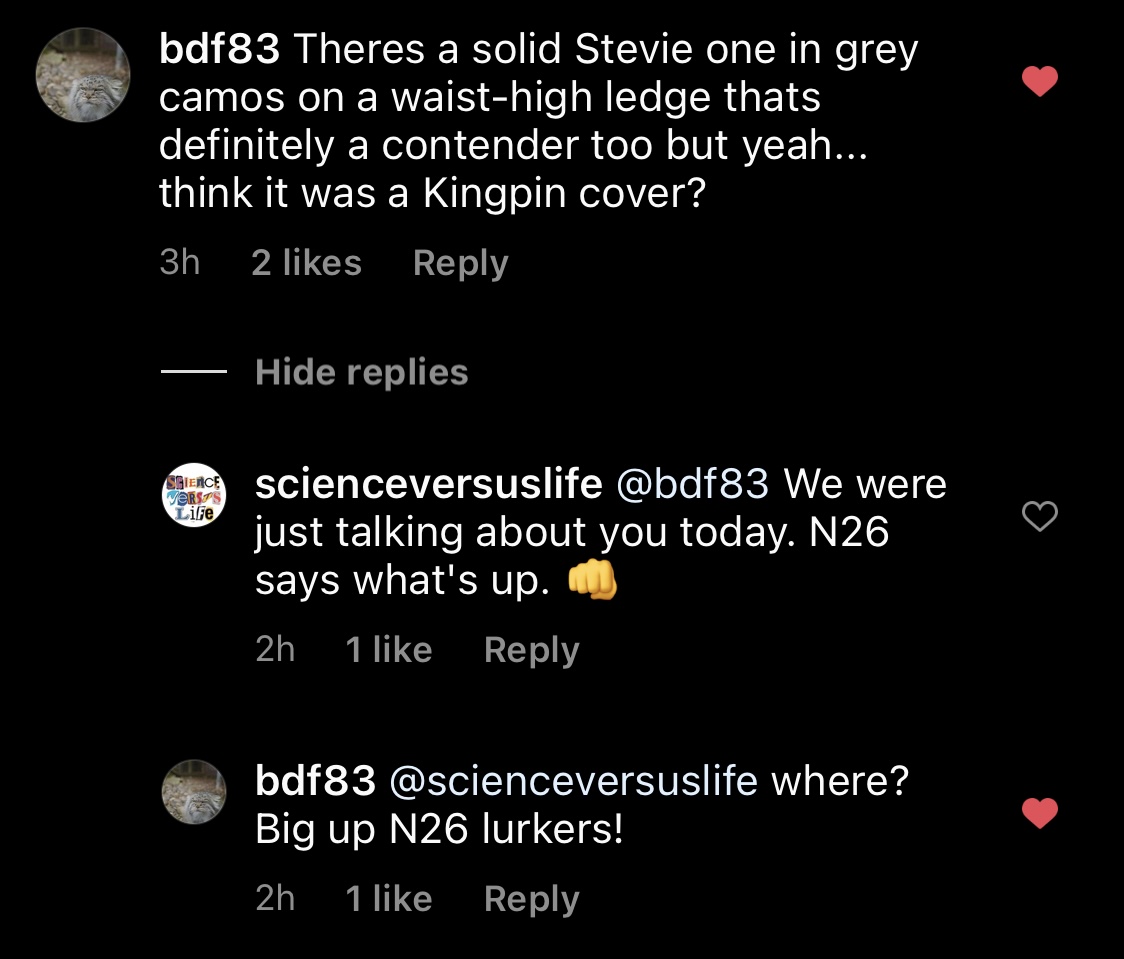Reply to bdf83's "where?" comment
1124x959 pixels.
point(531,898)
